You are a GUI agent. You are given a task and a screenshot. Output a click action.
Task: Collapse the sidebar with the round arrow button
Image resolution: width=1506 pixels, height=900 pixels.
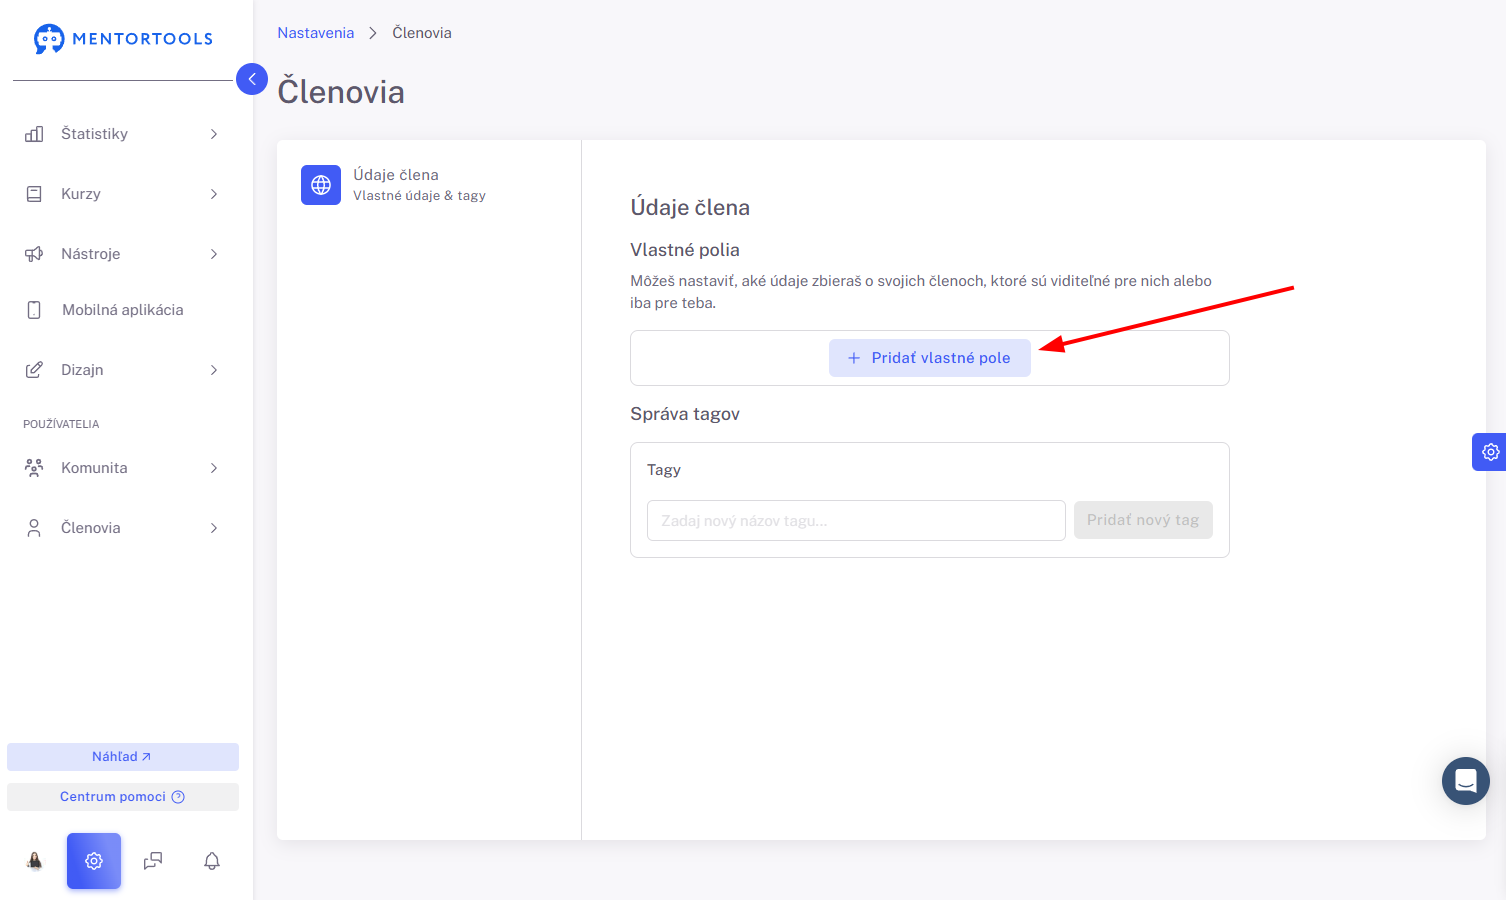[252, 79]
